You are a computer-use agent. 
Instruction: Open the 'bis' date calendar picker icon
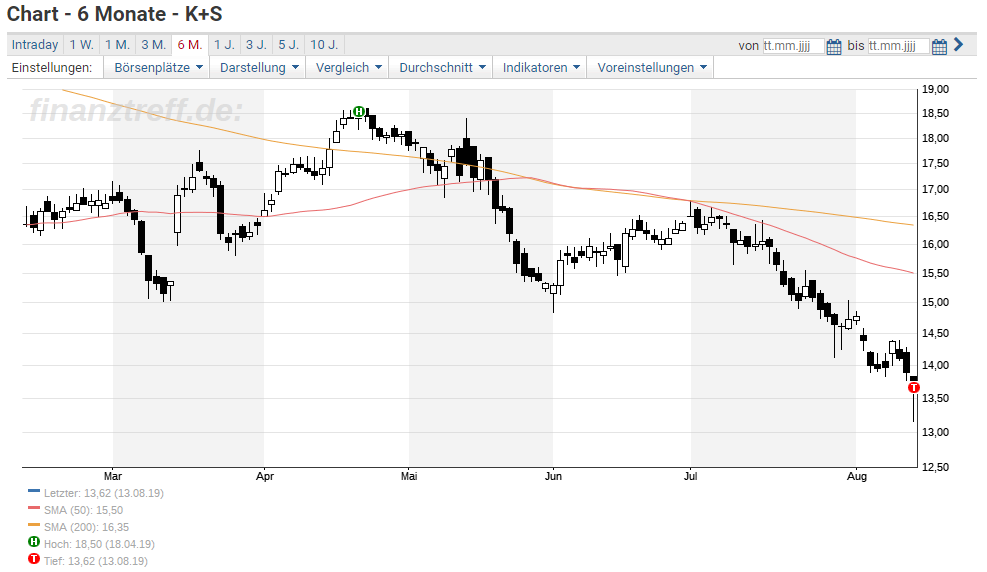tap(939, 47)
